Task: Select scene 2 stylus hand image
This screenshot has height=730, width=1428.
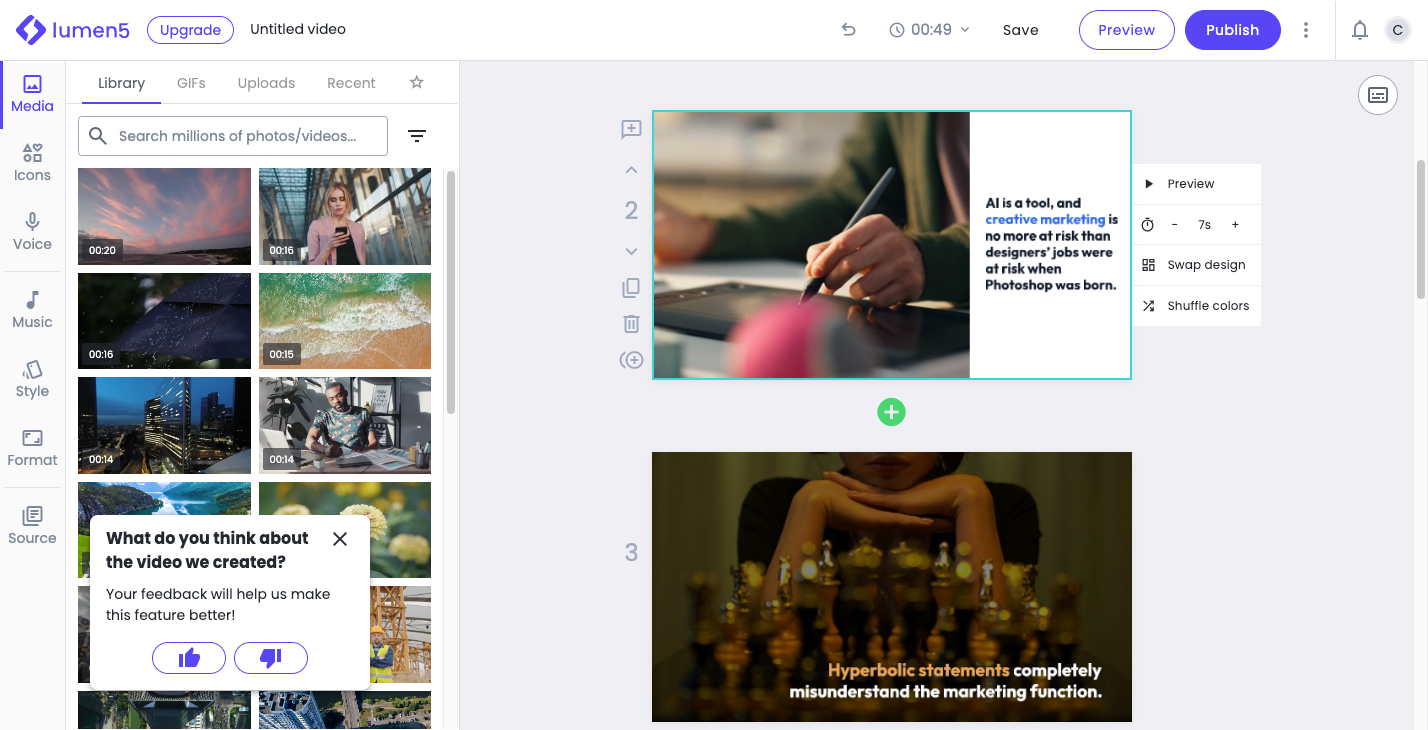Action: click(811, 245)
